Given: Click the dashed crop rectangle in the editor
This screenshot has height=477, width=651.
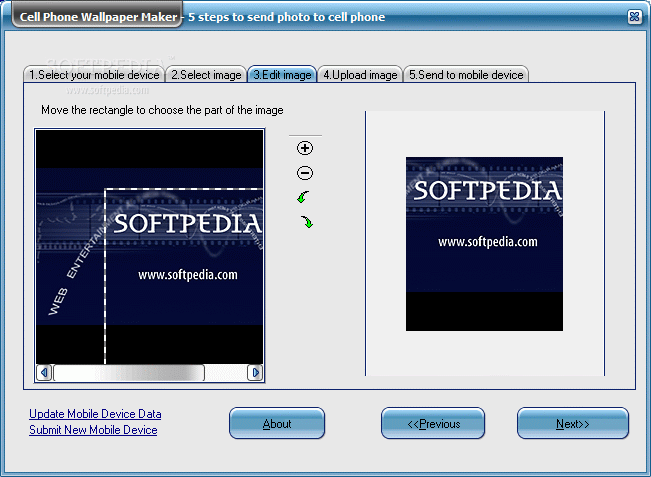Looking at the screenshot, I should (x=184, y=276).
